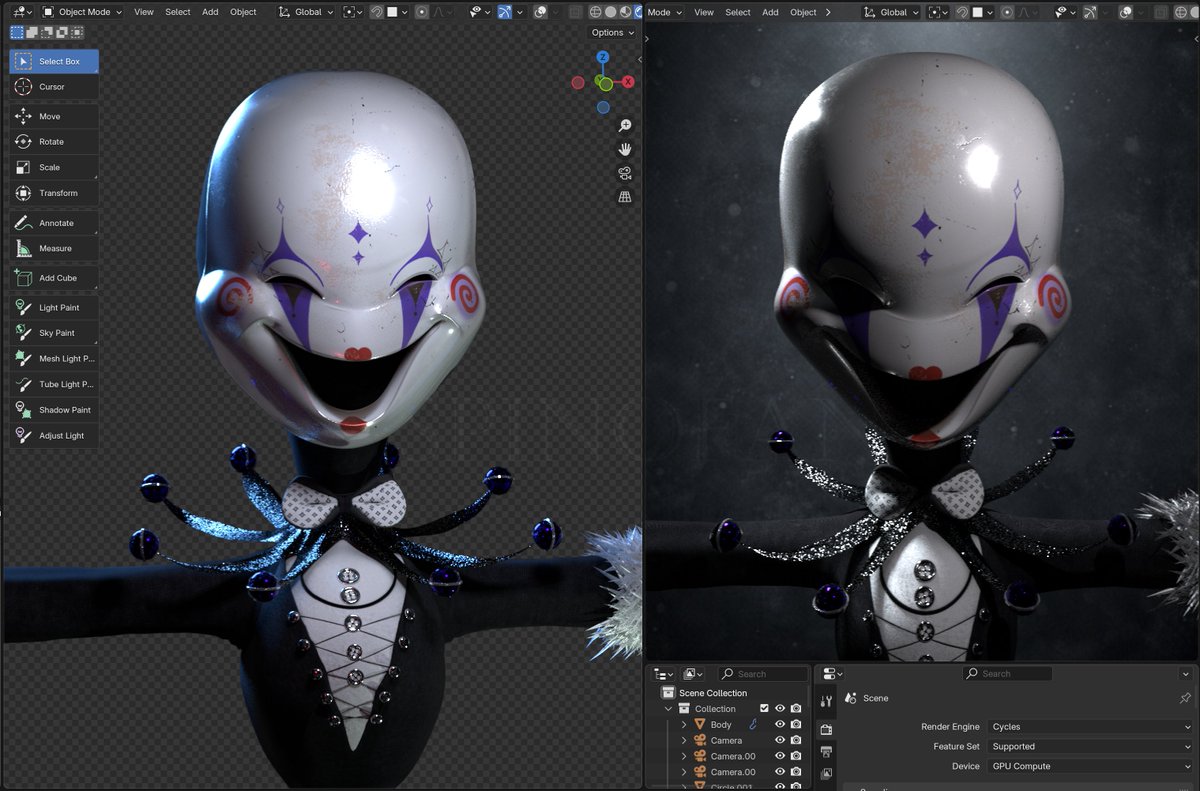Switch perspective/orthographic grid icon
Image resolution: width=1200 pixels, height=791 pixels.
(x=625, y=197)
